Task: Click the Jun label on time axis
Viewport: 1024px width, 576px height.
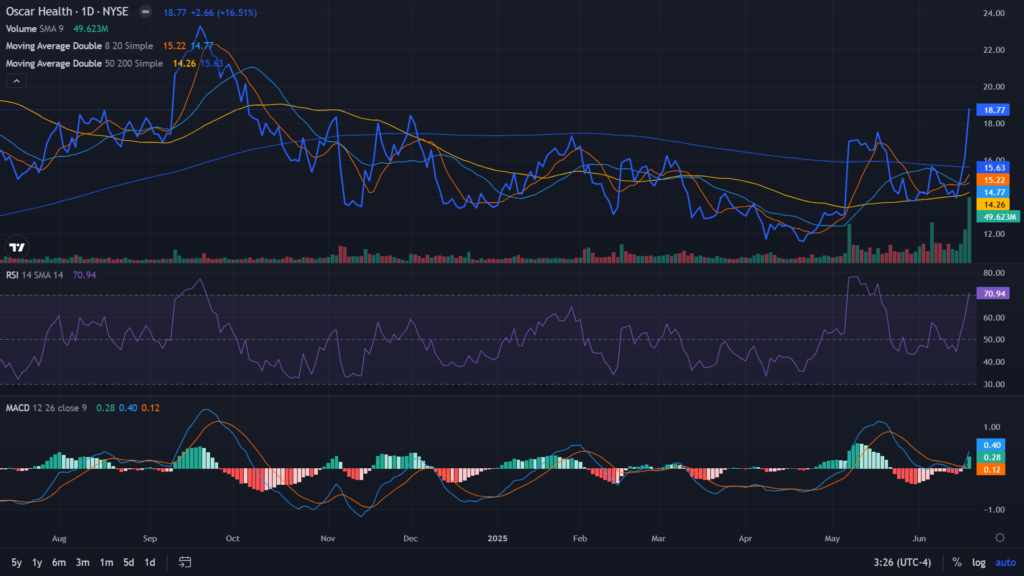Action: click(920, 539)
